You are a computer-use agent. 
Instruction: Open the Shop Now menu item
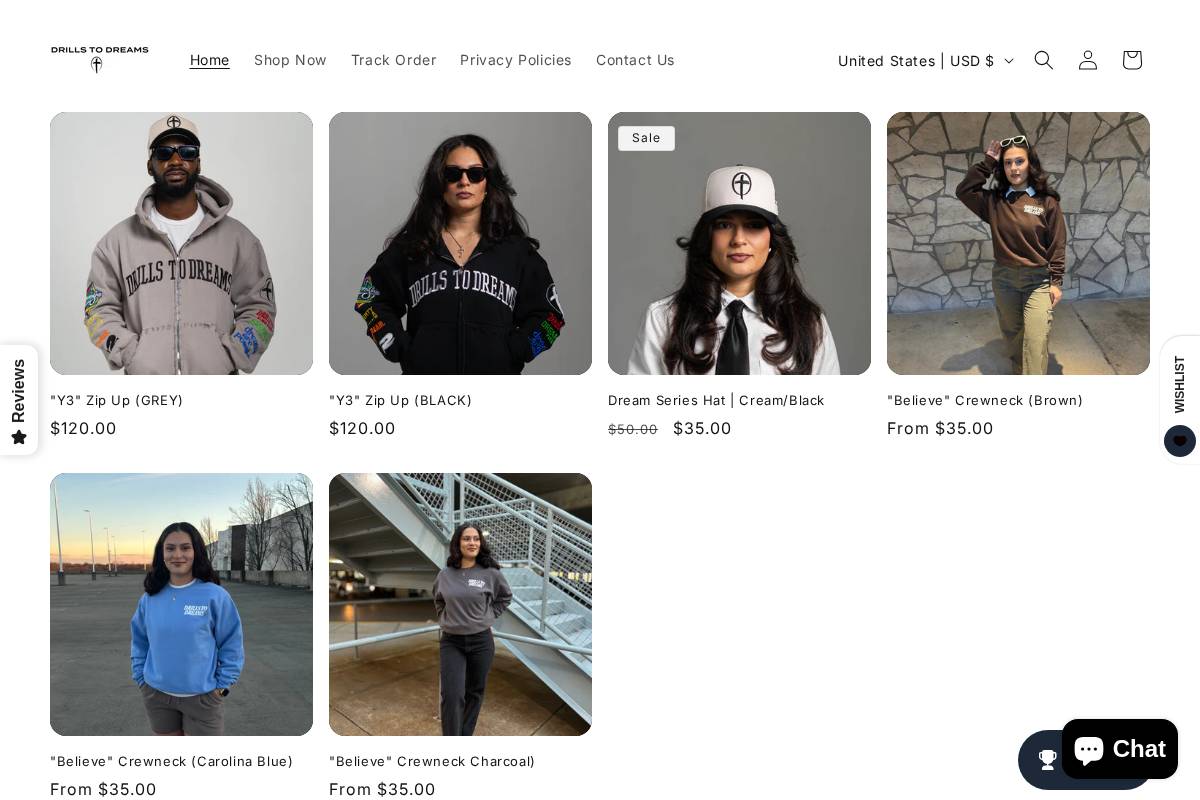click(290, 60)
